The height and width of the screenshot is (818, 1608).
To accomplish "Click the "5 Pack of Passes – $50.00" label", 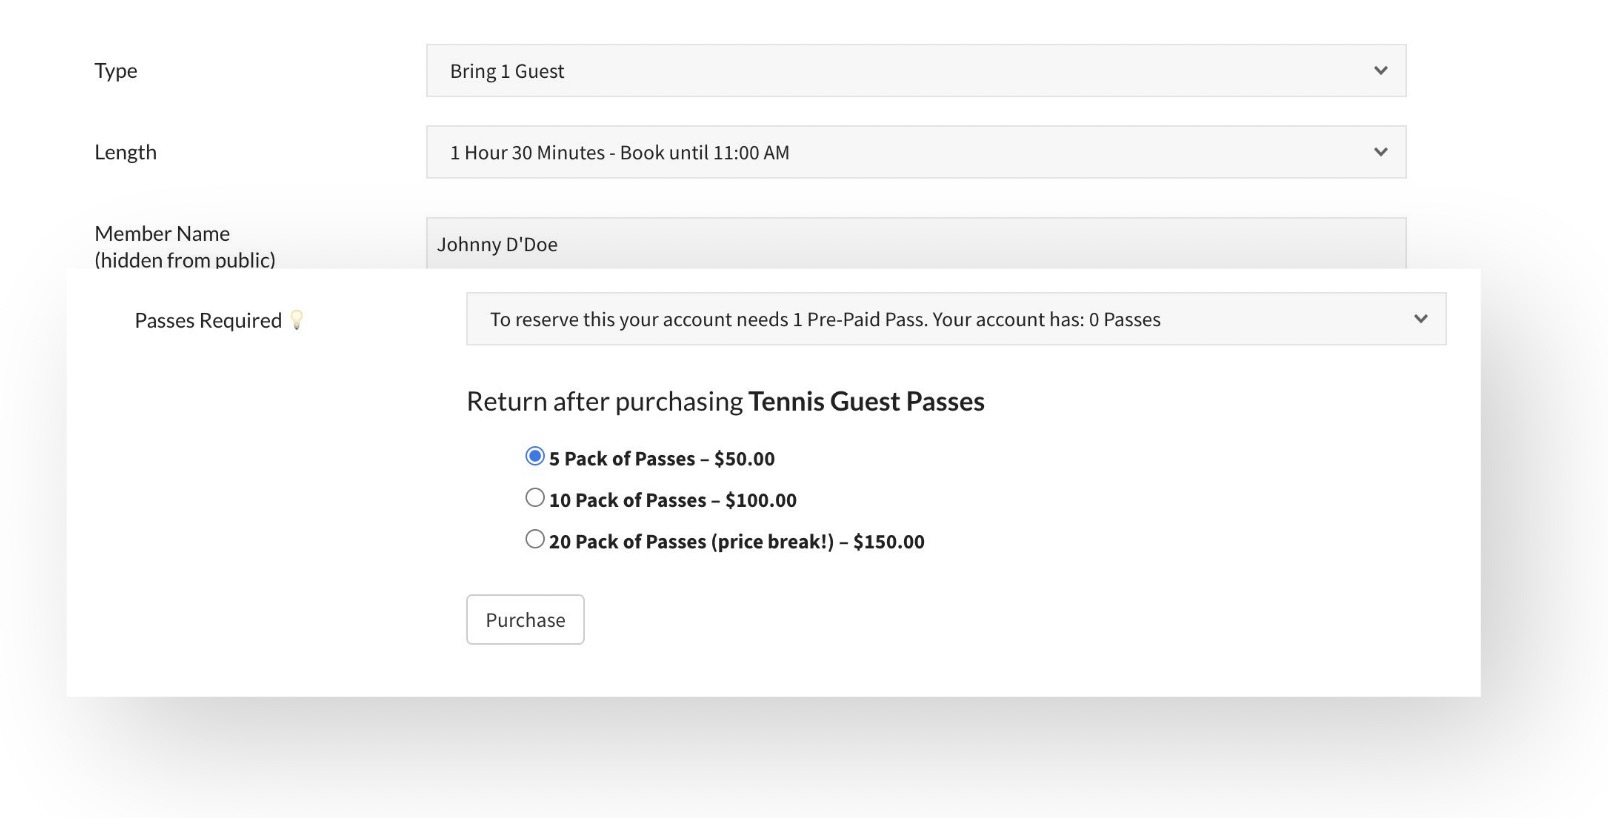I will pos(662,459).
